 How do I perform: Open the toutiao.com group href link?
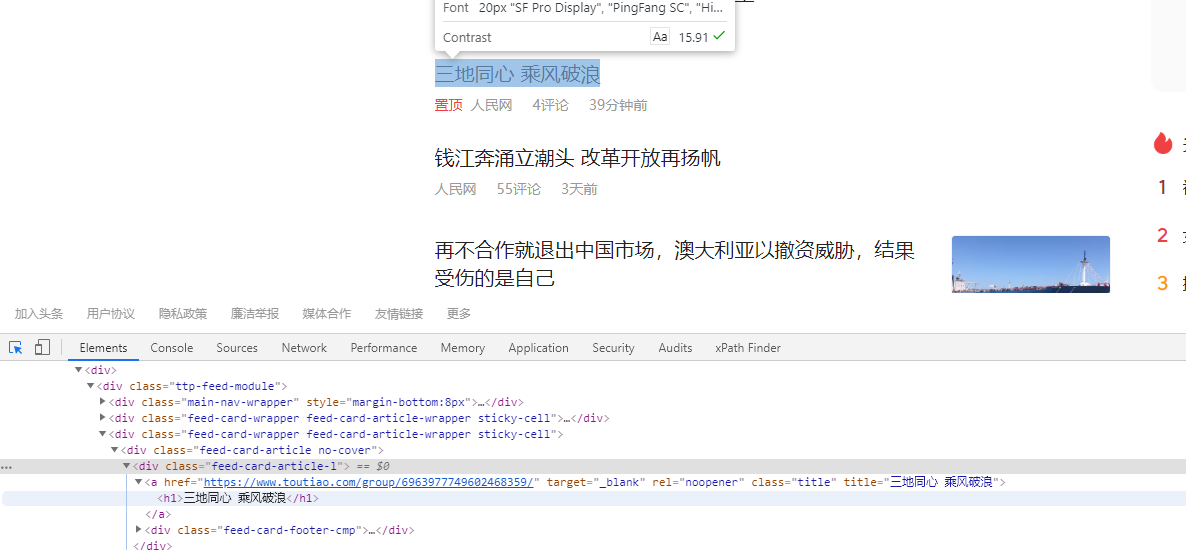pos(369,482)
